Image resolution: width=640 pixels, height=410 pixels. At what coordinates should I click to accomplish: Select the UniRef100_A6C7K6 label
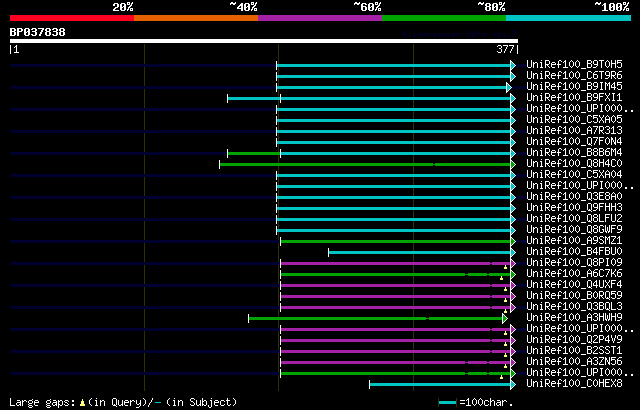[x=574, y=274]
